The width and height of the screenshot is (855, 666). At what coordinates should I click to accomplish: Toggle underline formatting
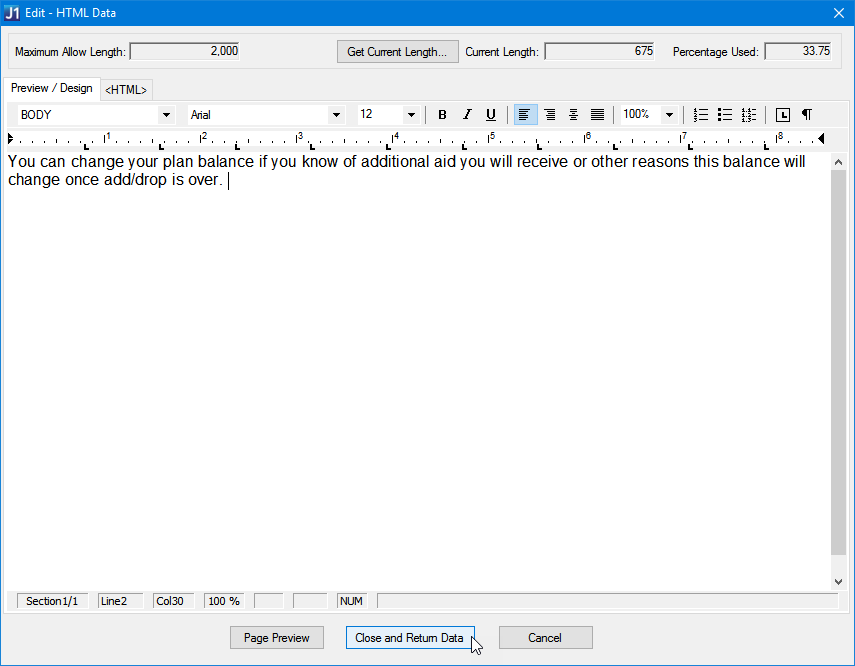click(x=491, y=115)
